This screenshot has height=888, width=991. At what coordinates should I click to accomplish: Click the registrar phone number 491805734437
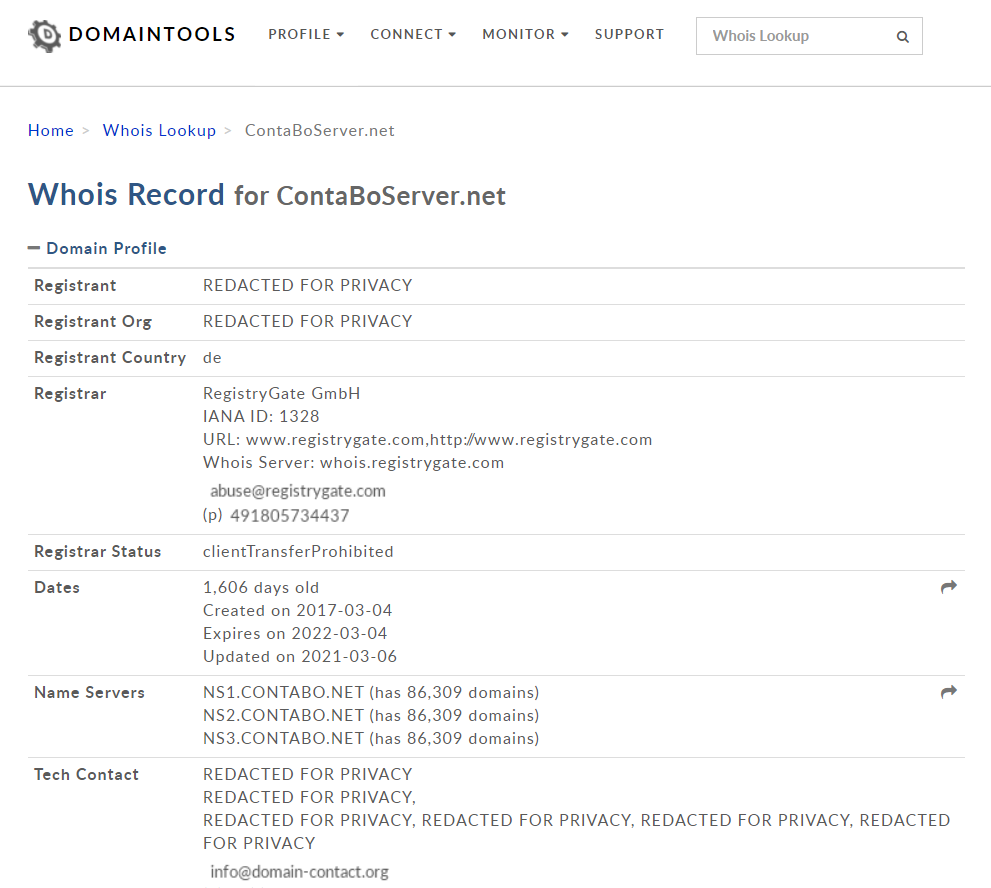(x=289, y=516)
